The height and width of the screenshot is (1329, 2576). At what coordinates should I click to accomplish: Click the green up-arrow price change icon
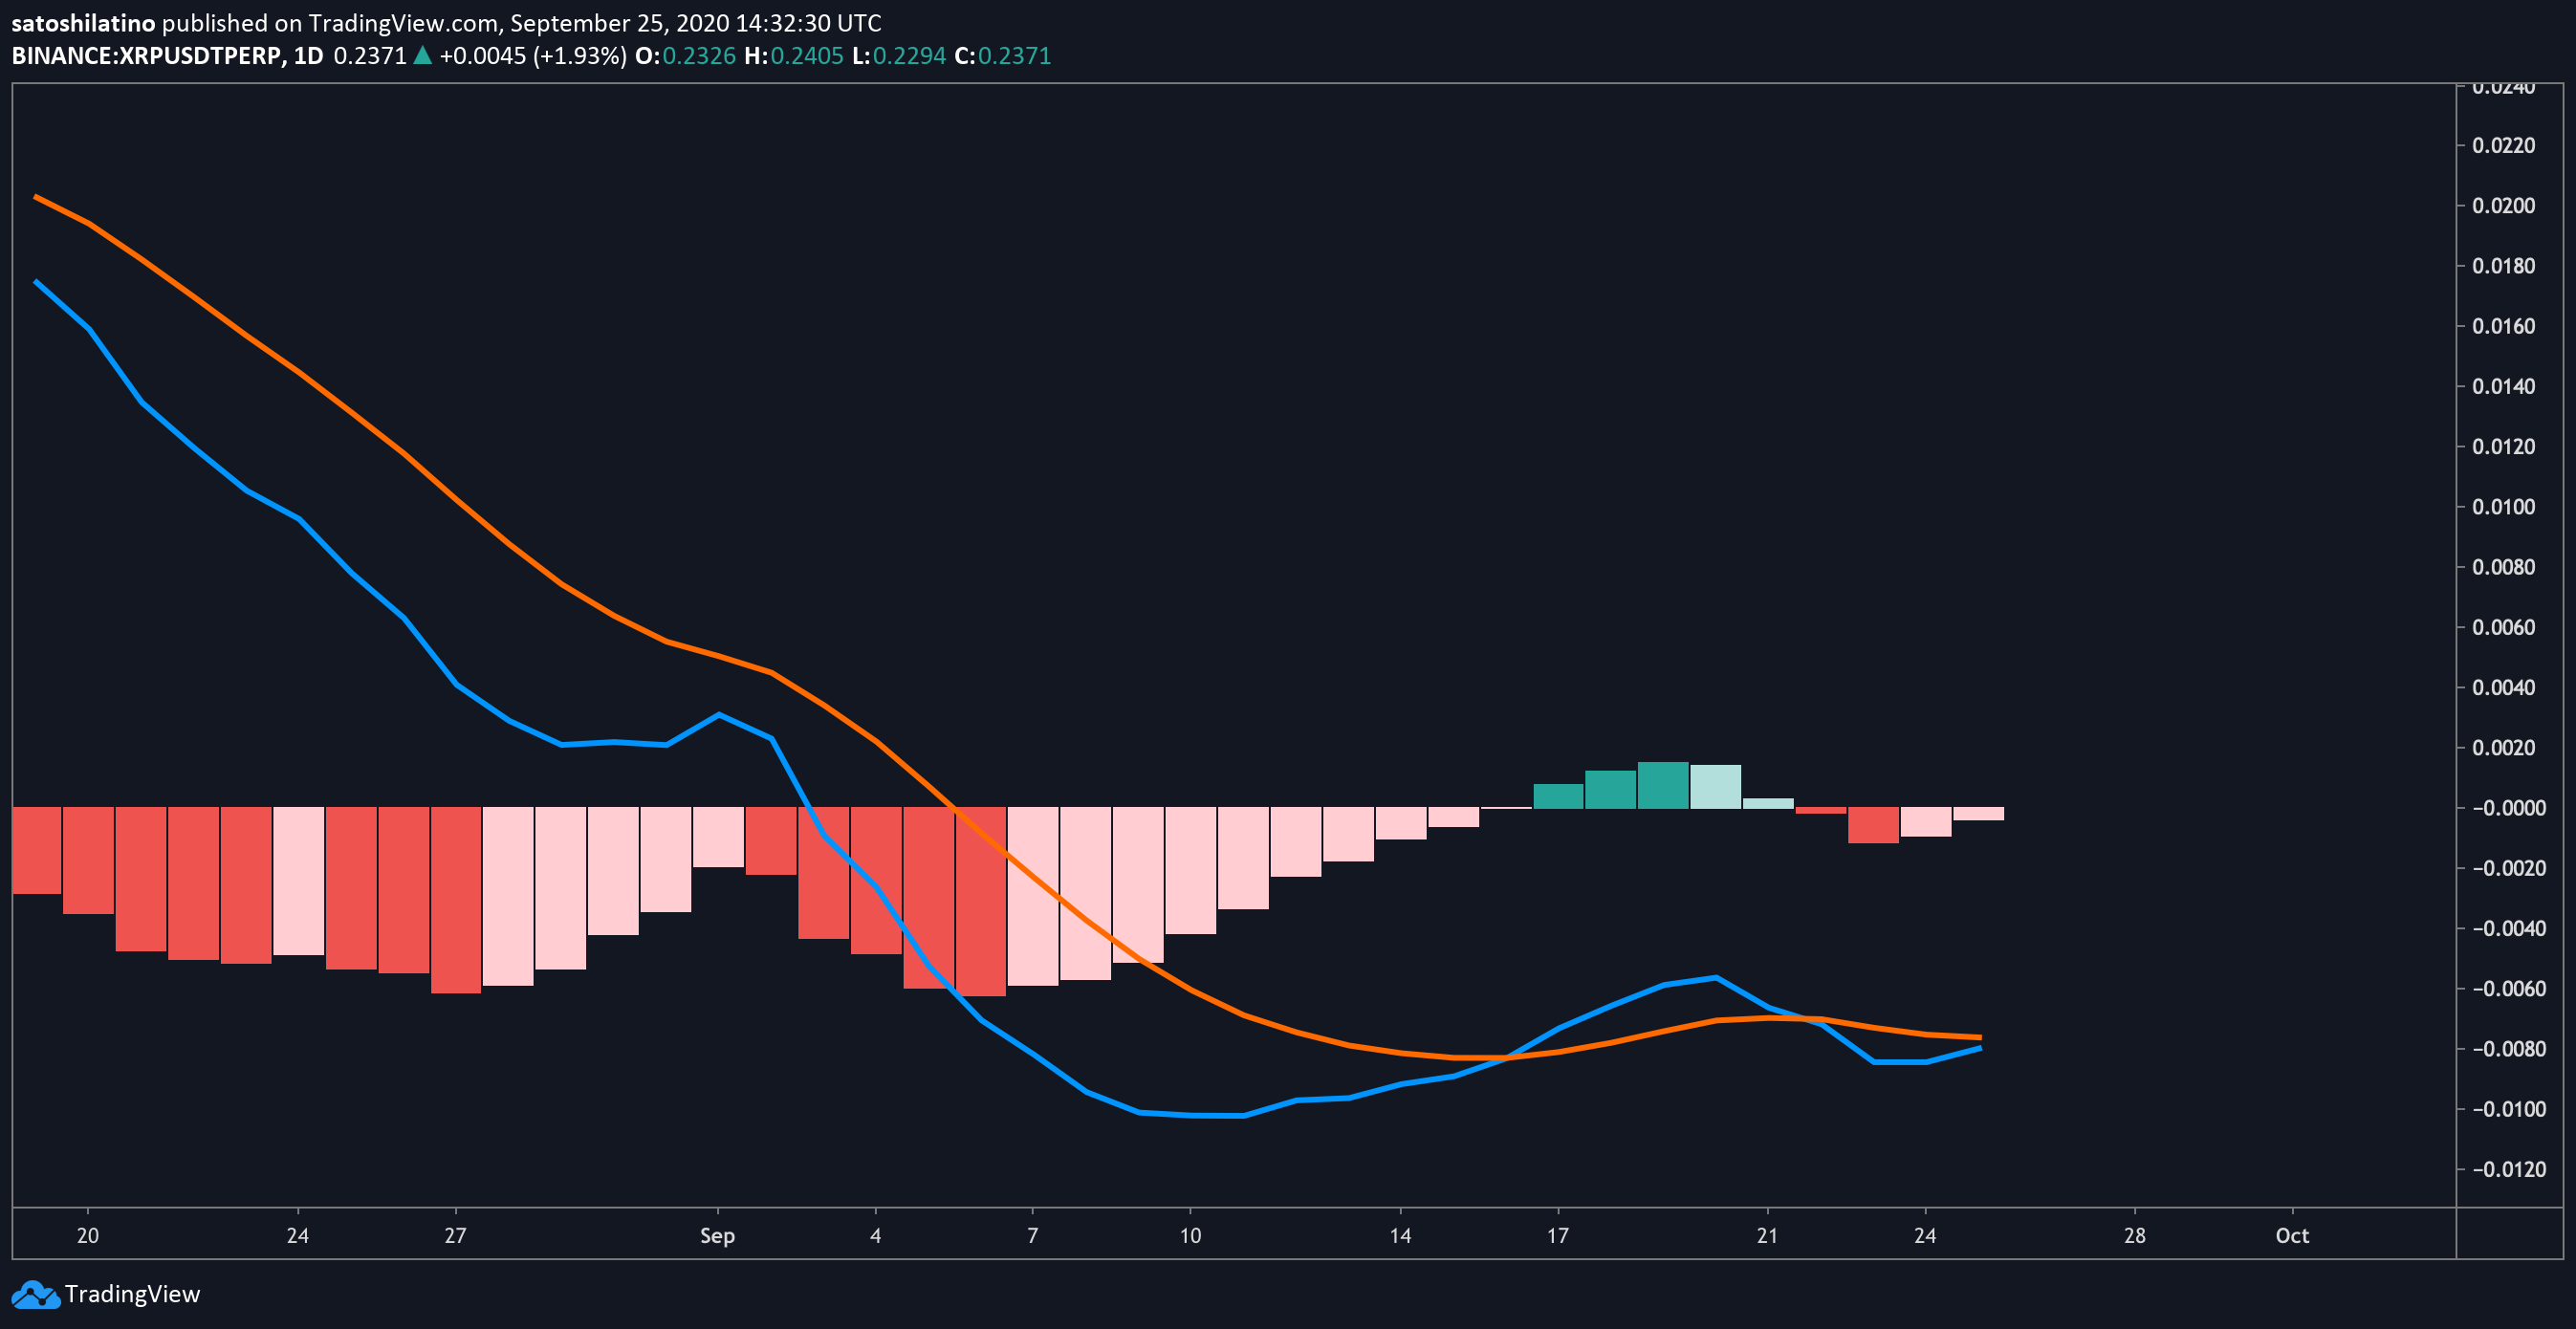pyautogui.click(x=423, y=56)
